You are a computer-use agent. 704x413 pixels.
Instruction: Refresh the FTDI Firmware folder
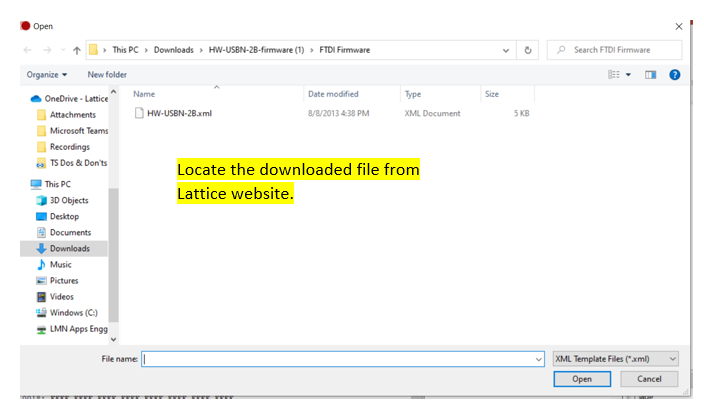pos(528,50)
